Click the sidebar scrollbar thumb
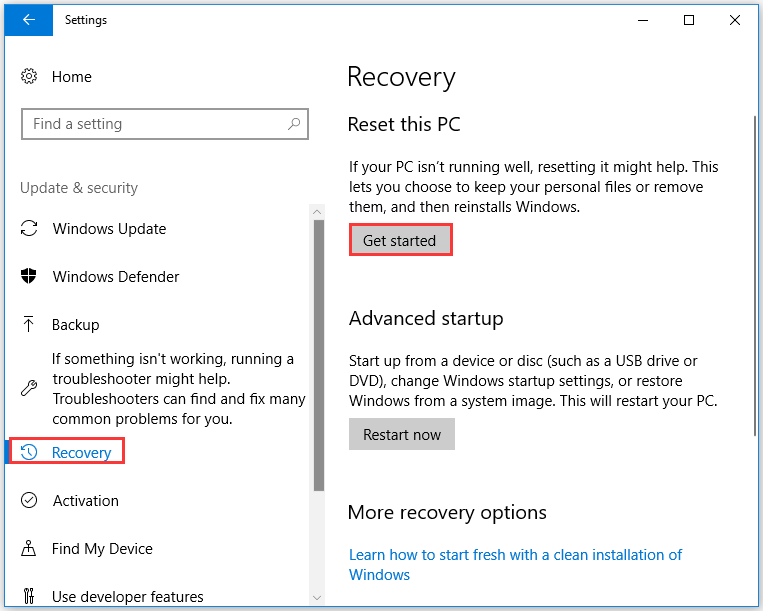763x611 pixels. tap(319, 355)
